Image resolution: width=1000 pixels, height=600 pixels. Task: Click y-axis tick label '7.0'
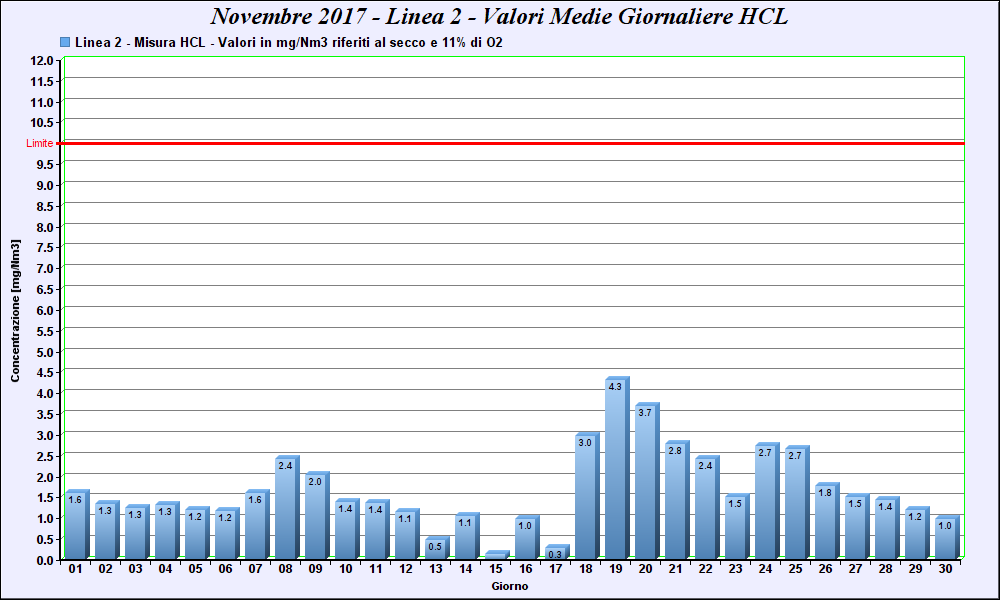pos(44,269)
